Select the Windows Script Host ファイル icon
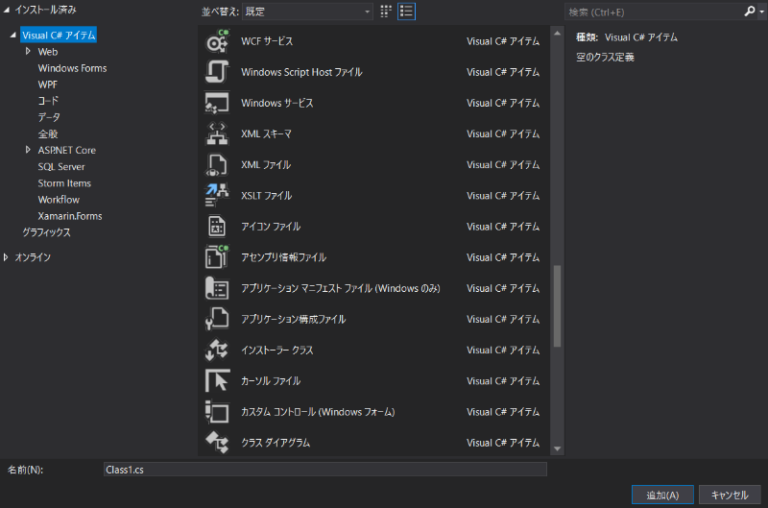The image size is (768, 508). 217,72
